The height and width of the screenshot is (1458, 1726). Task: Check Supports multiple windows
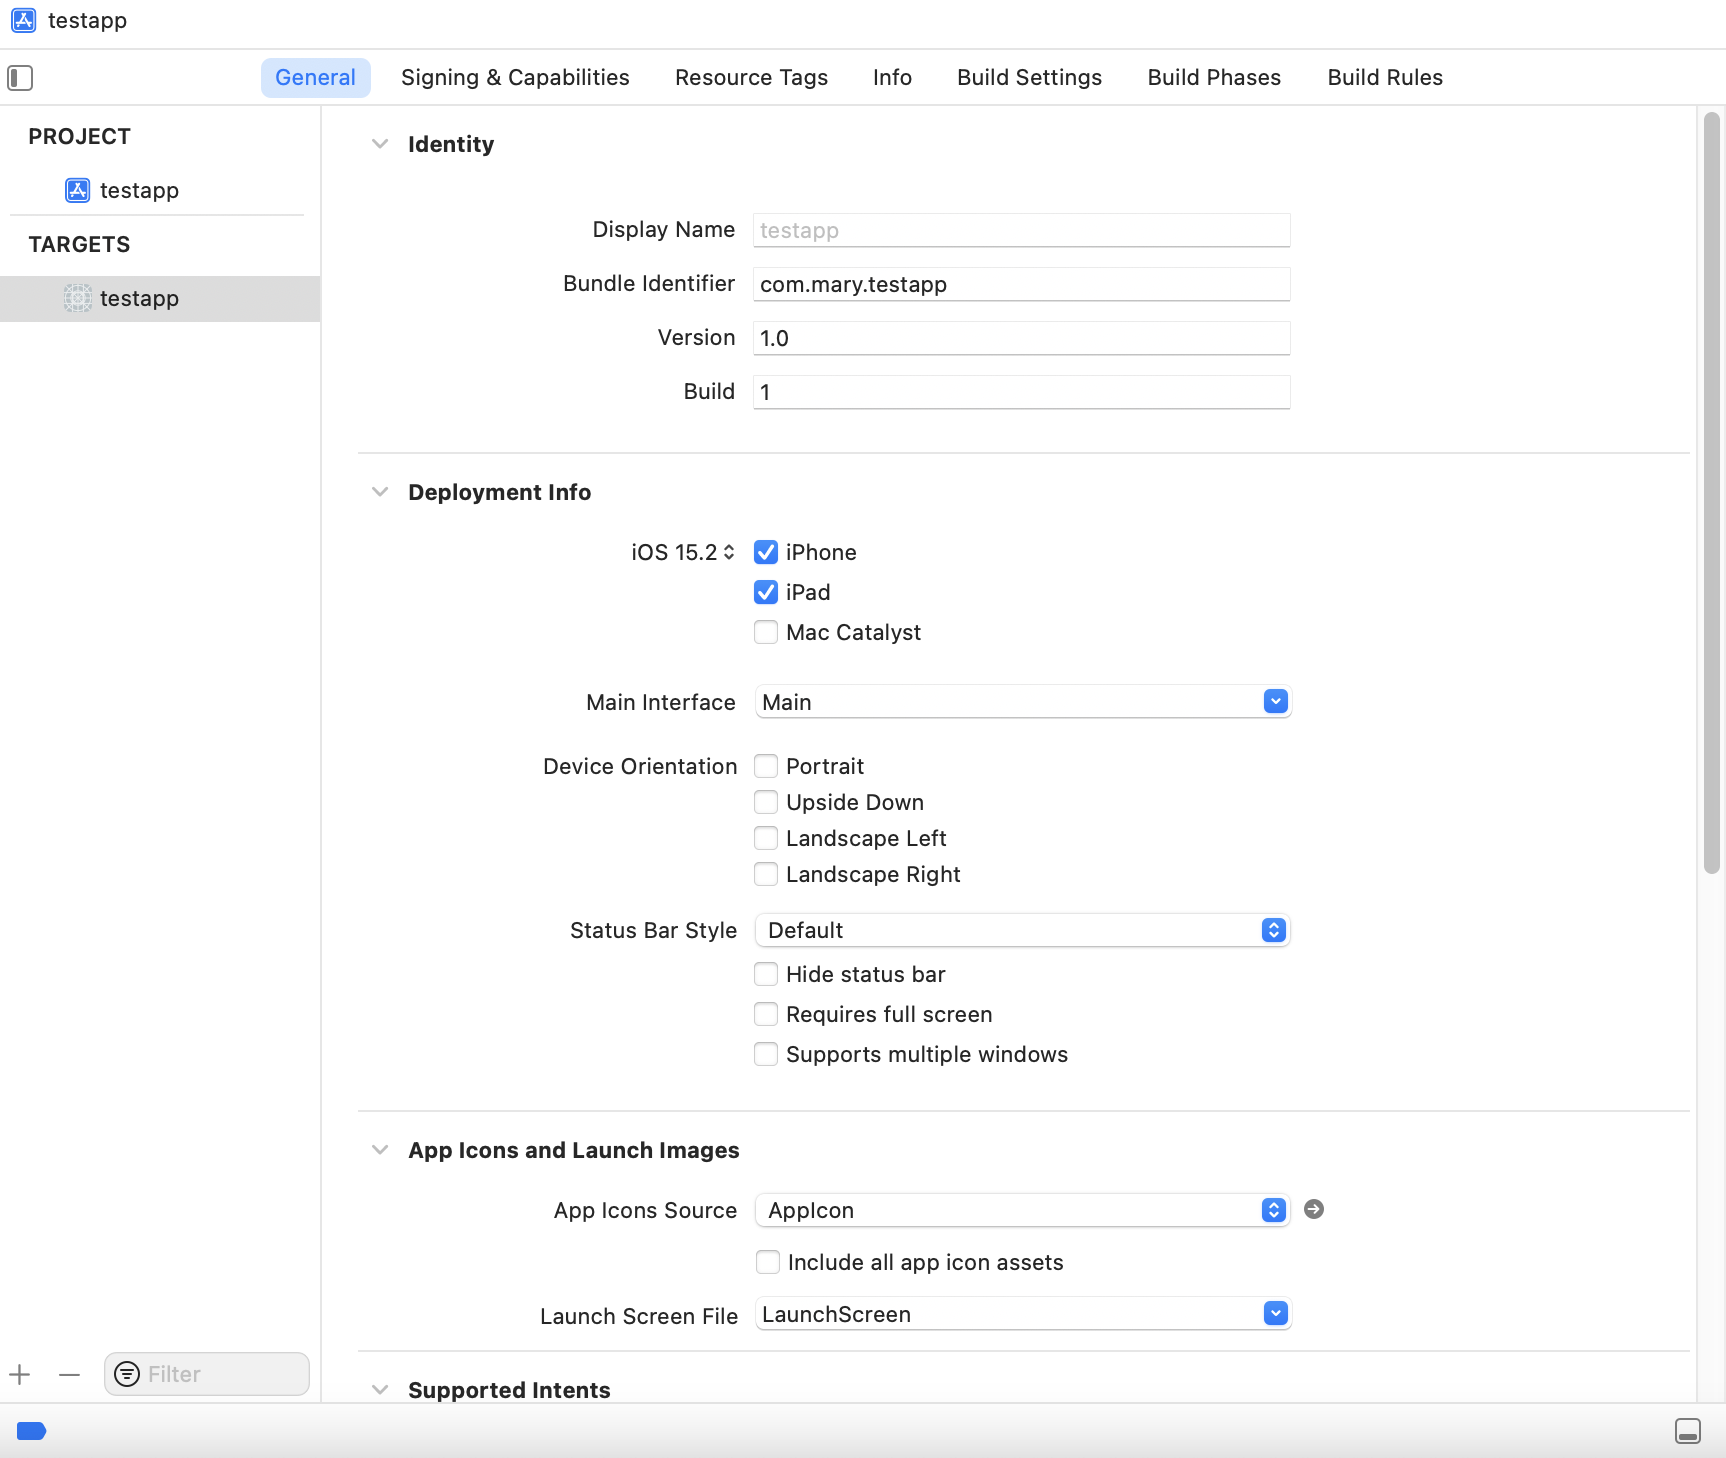click(766, 1054)
